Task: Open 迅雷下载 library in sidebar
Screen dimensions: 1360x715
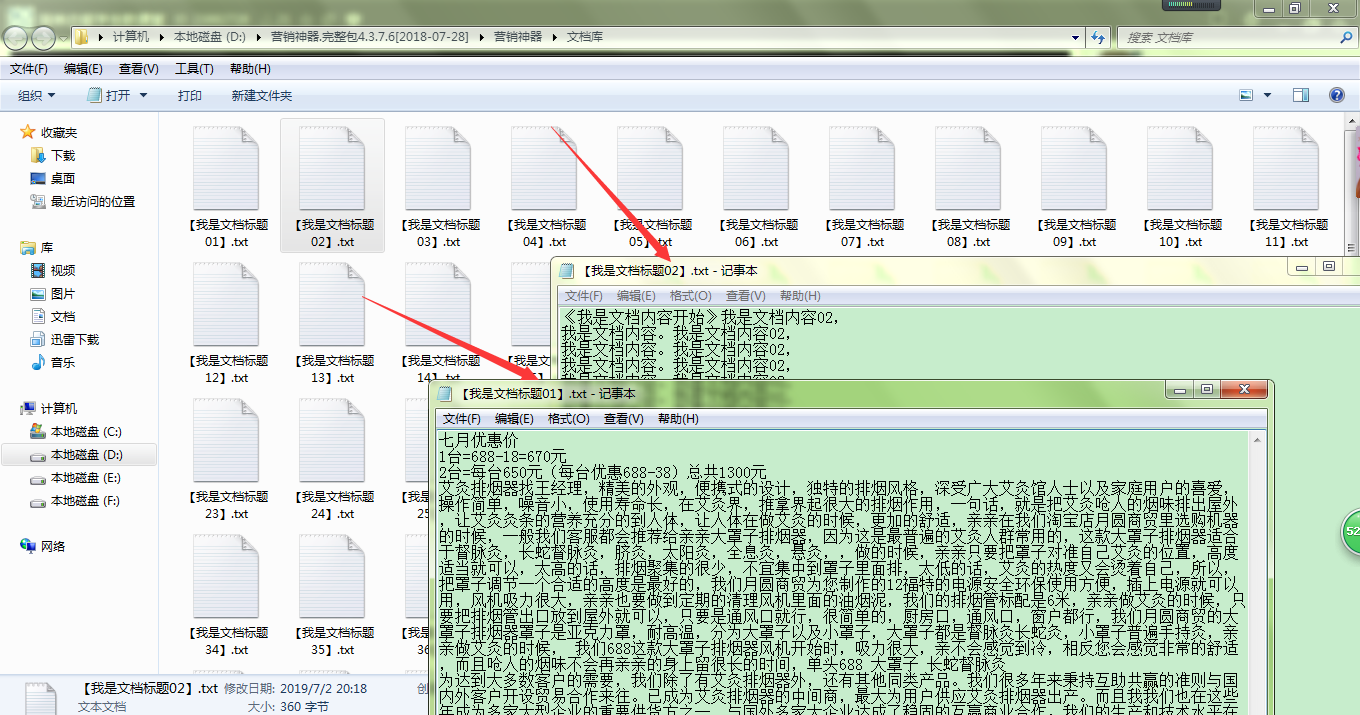Action: pyautogui.click(x=74, y=340)
